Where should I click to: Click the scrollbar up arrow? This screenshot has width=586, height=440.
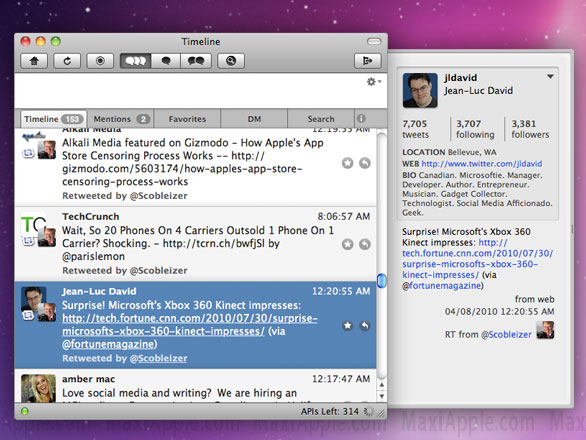(382, 385)
